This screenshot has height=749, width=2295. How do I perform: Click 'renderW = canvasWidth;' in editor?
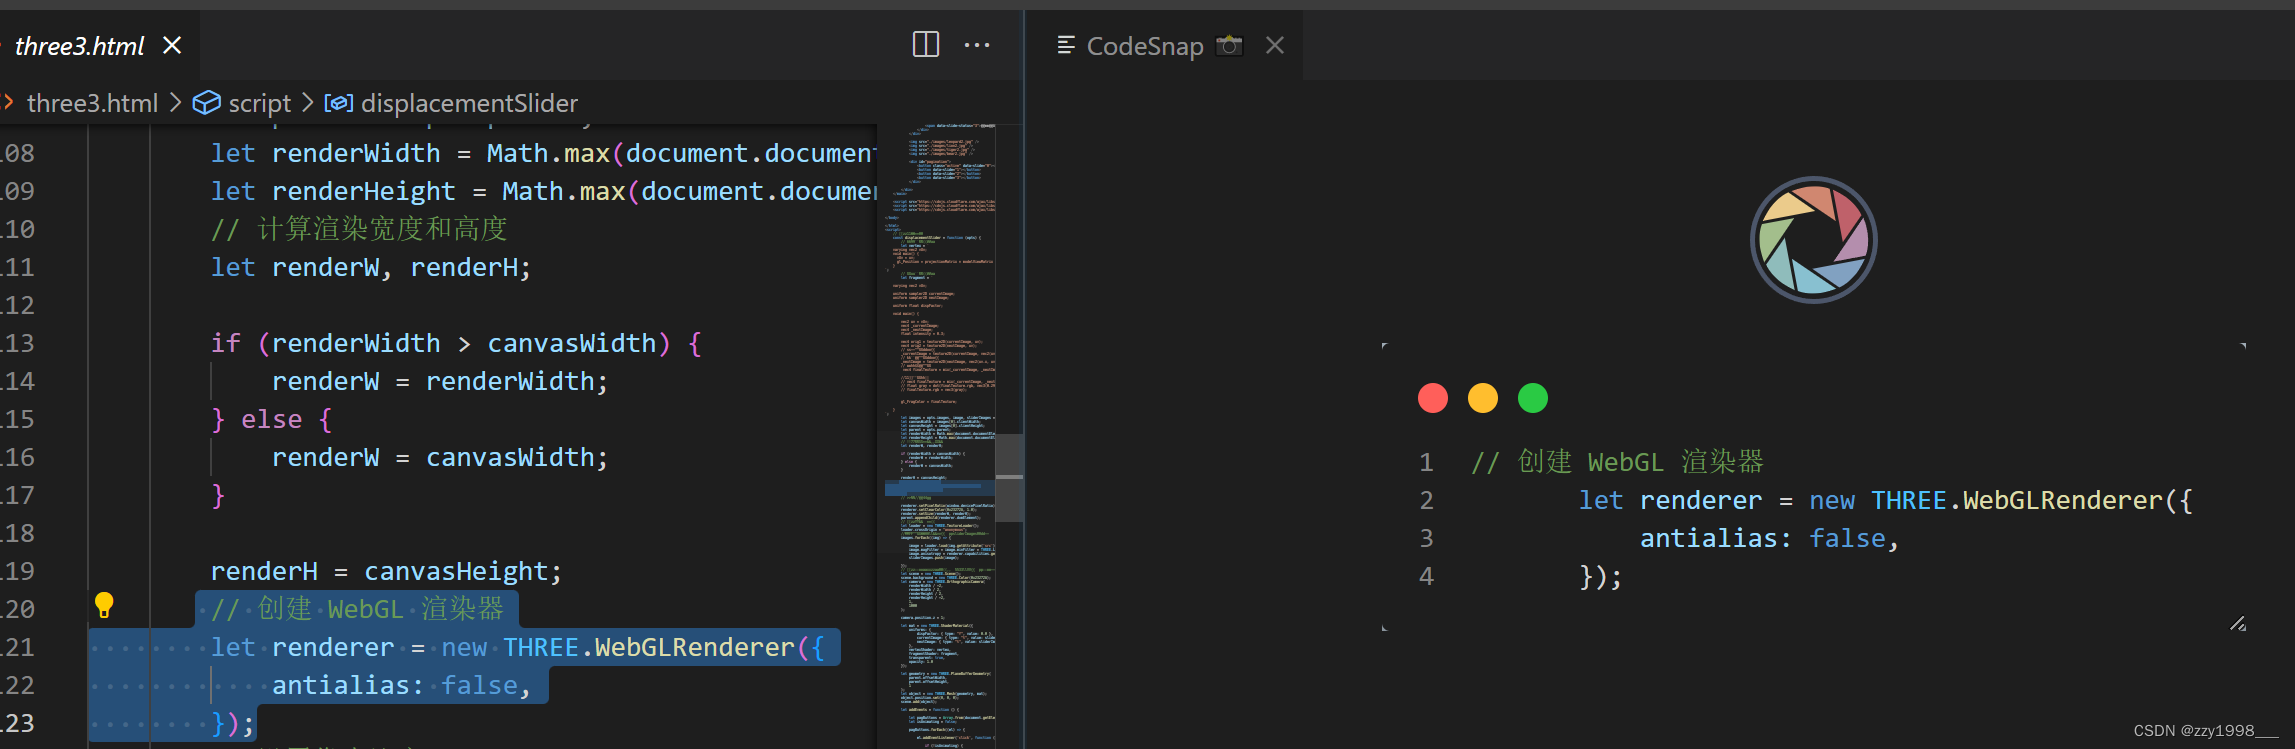[x=439, y=457]
